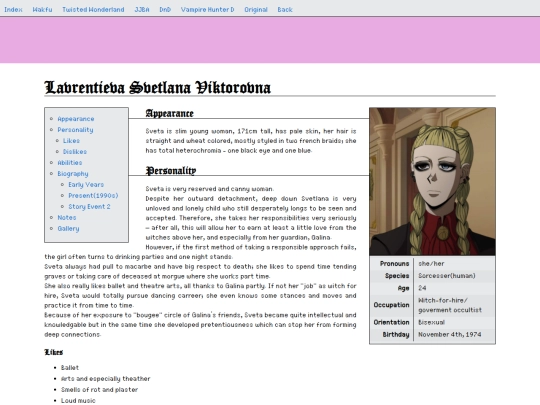The width and height of the screenshot is (540, 405).
Task: Click the Arts and especially theather item
Action: [x=105, y=379]
